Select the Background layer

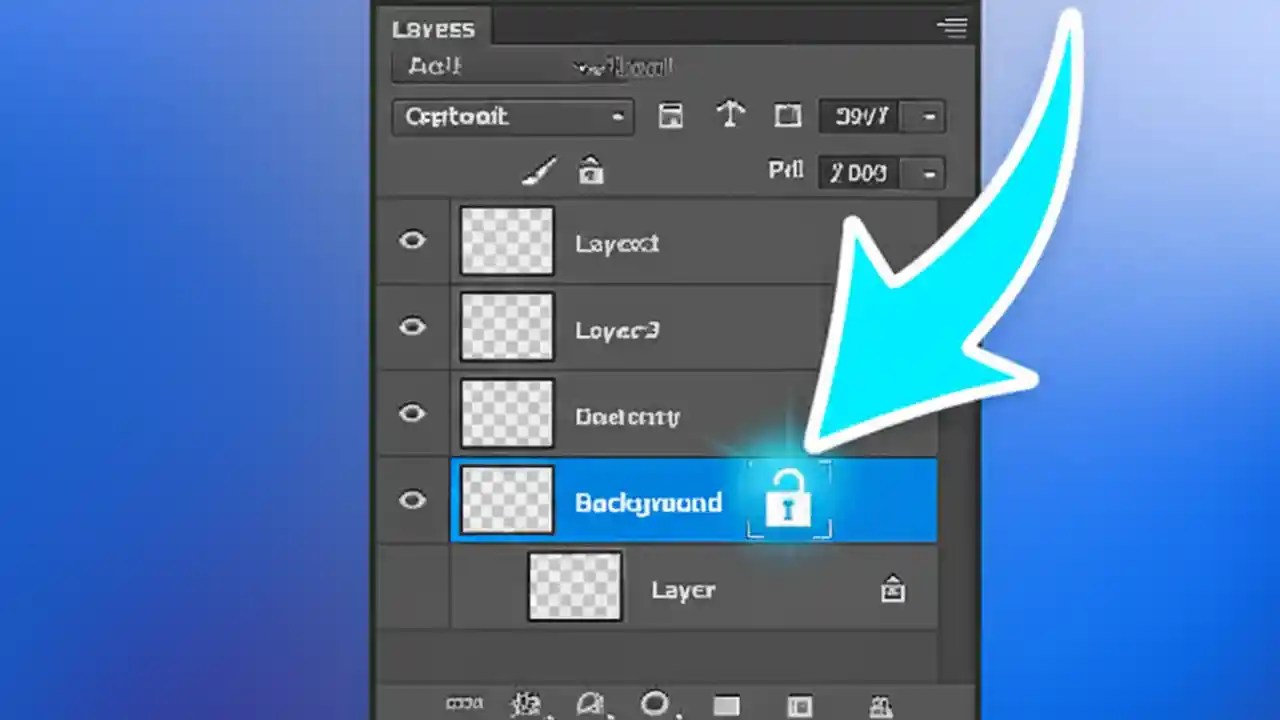pos(648,501)
